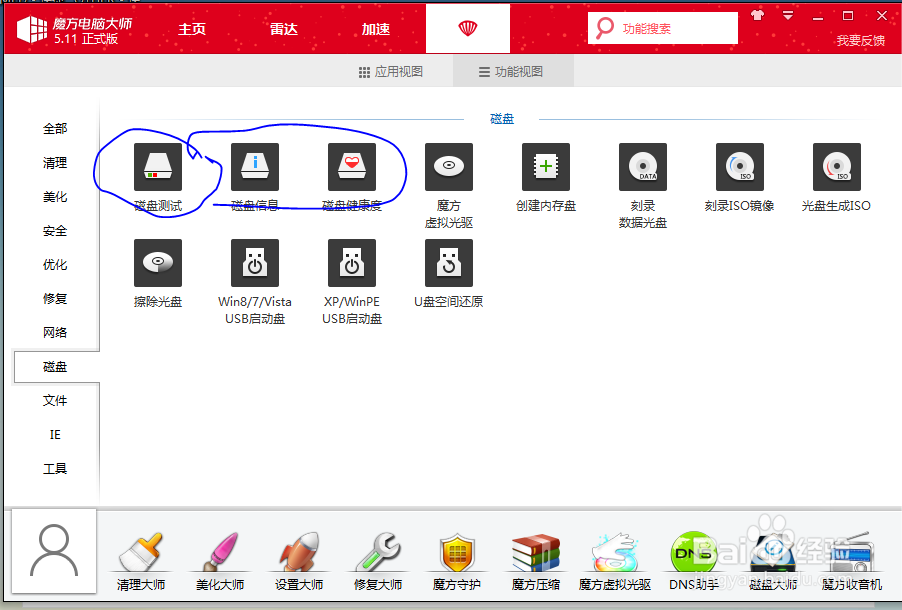Open the 光盘生成ISO tool
The width and height of the screenshot is (902, 610).
pyautogui.click(x=836, y=167)
